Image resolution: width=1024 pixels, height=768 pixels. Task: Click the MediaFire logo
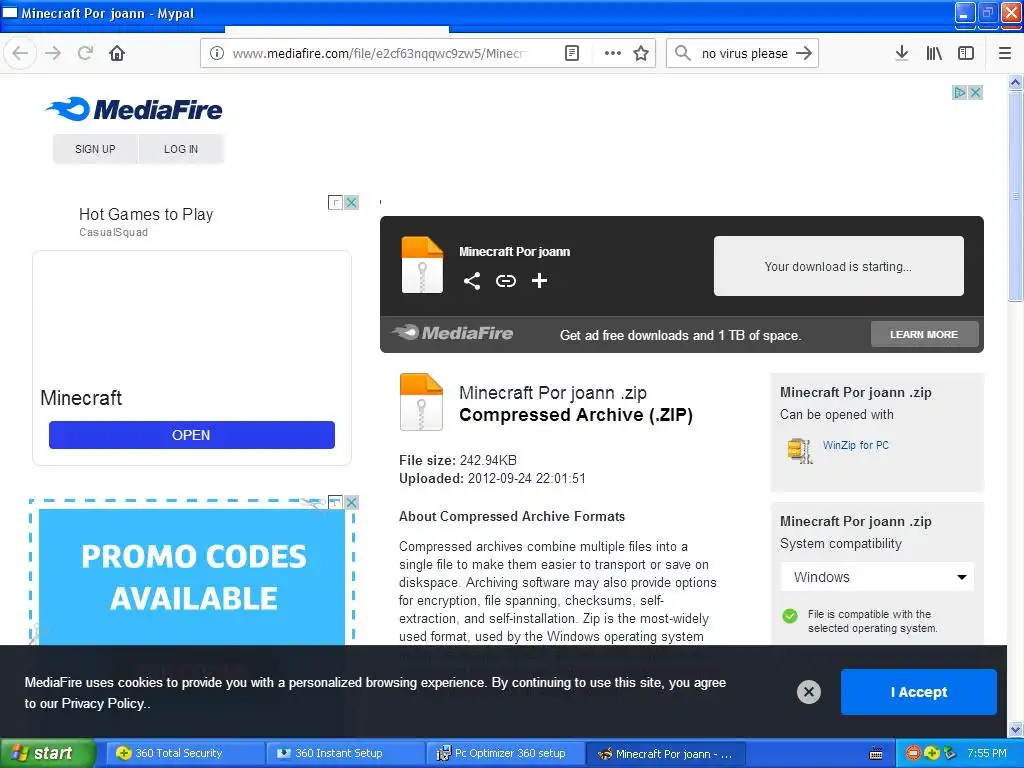click(x=134, y=109)
